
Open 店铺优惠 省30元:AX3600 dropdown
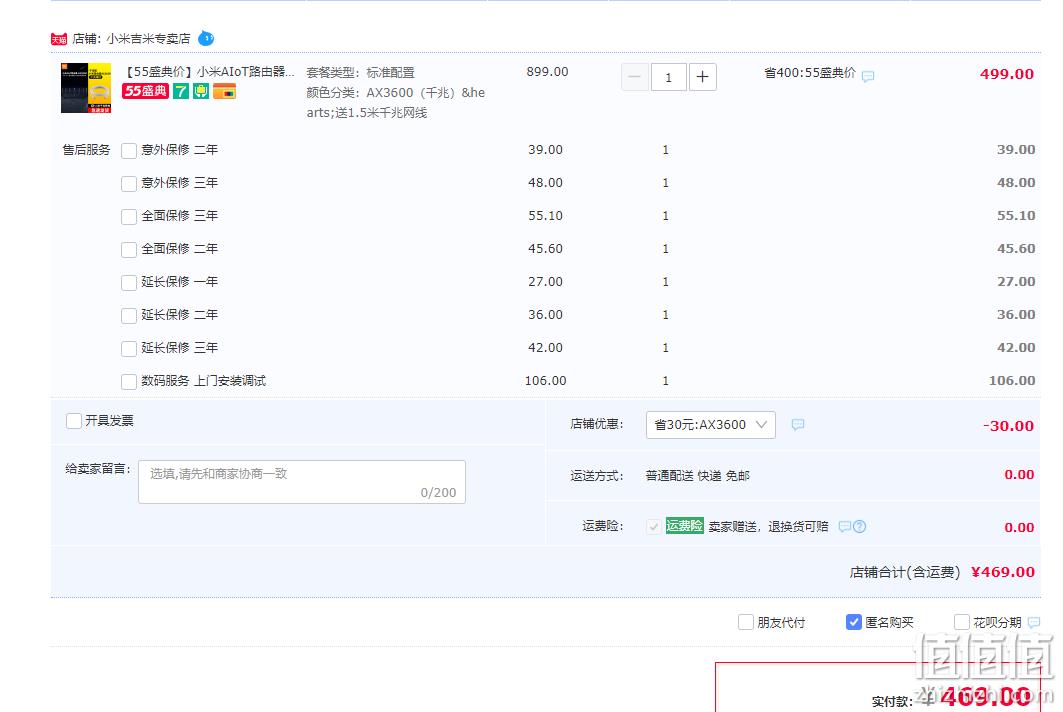710,424
